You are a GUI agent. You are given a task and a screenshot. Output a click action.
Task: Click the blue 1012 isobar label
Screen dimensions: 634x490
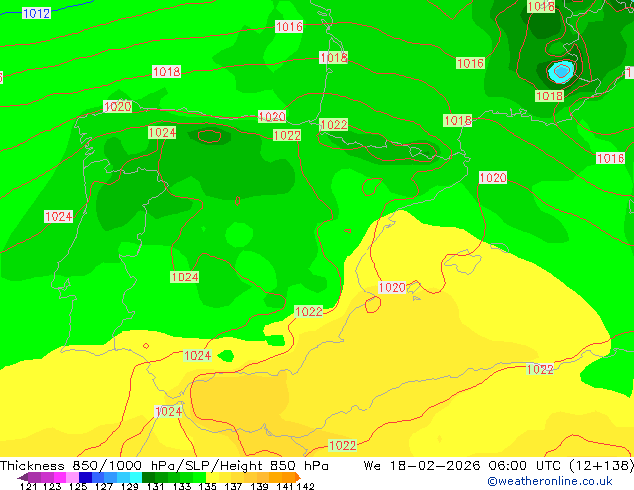(x=36, y=13)
